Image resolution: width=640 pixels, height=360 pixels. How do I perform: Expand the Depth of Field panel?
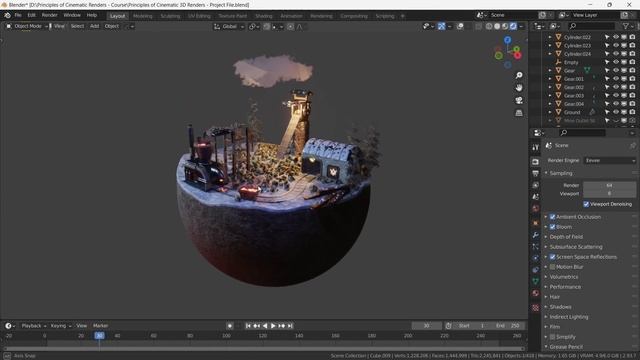point(546,237)
